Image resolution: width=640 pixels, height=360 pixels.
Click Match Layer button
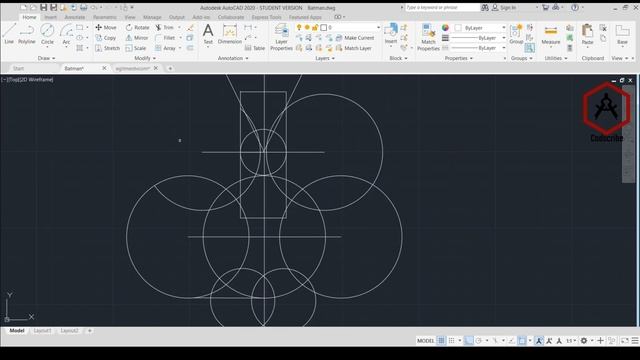point(353,48)
